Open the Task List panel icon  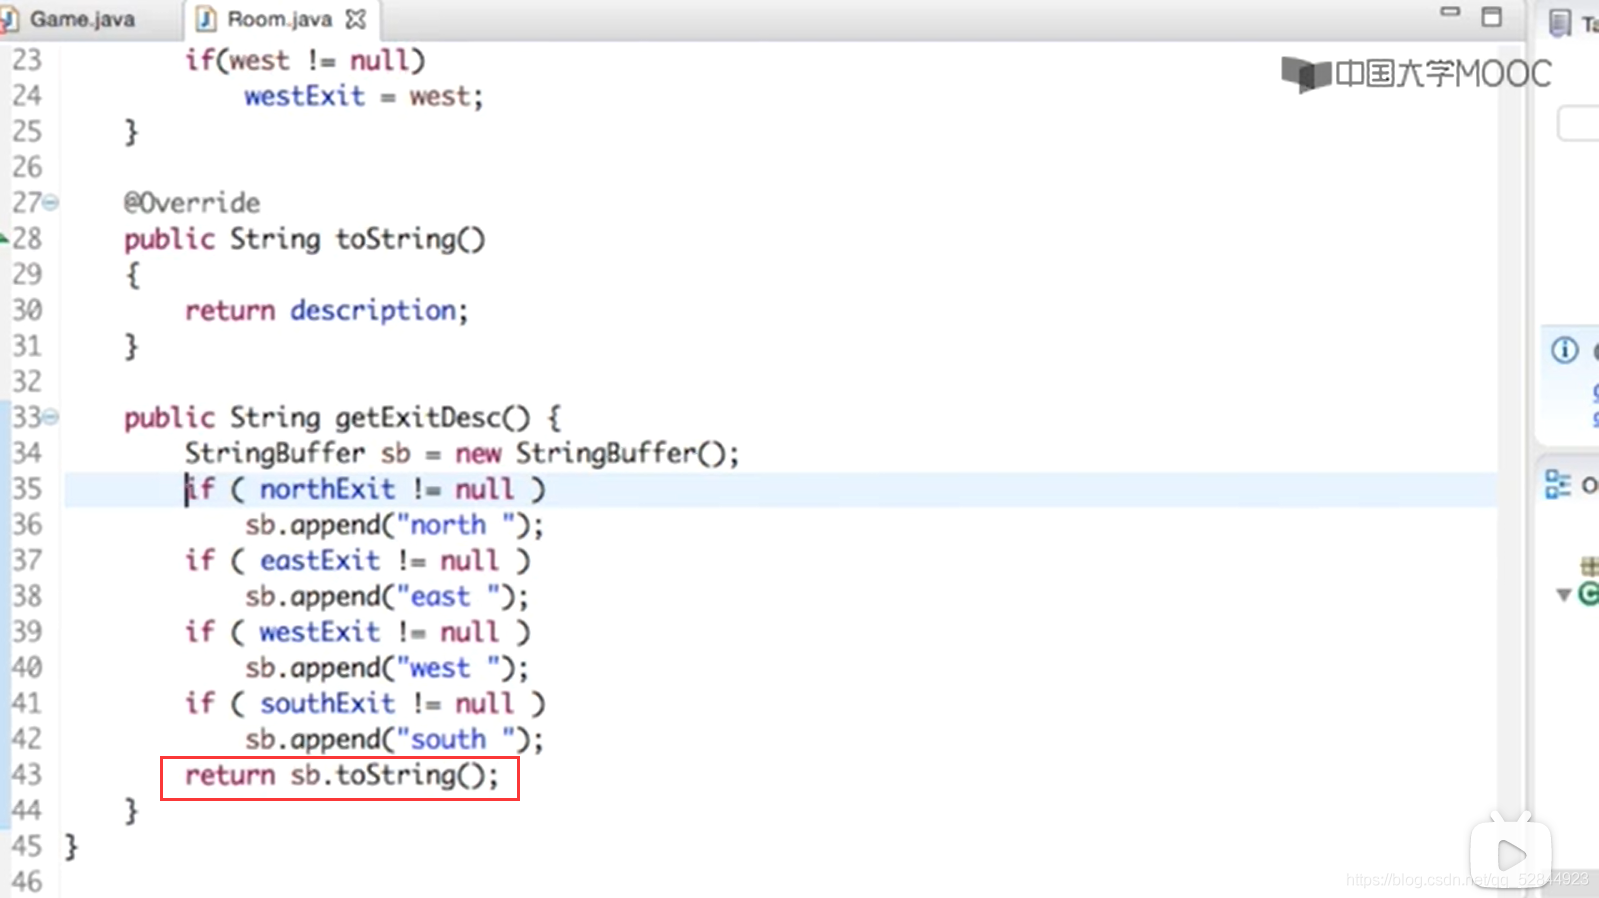1560,22
